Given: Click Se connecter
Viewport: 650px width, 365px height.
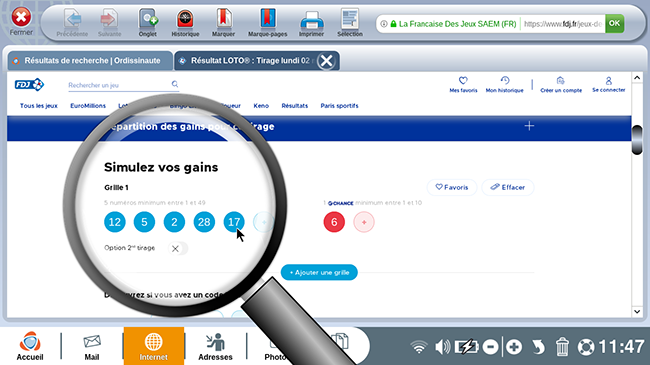Looking at the screenshot, I should (609, 84).
